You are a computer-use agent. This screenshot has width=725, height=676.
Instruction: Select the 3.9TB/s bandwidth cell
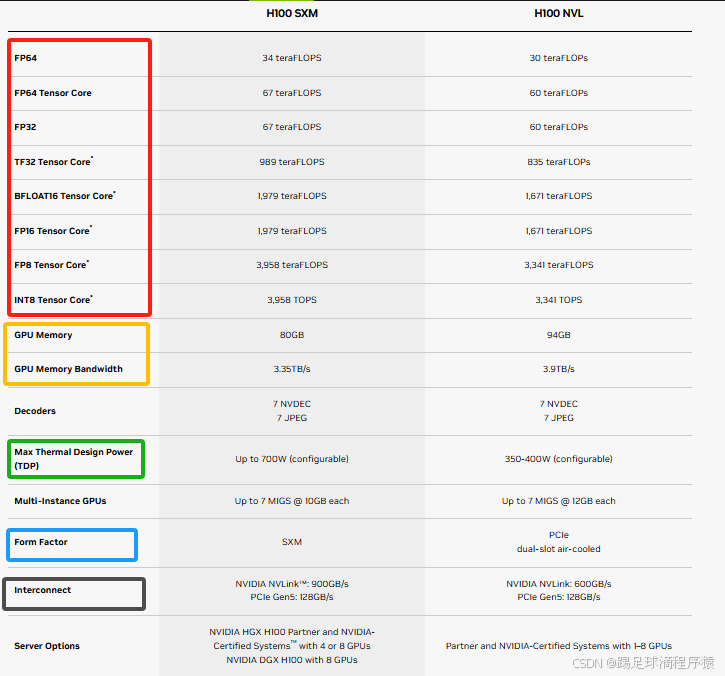559,369
